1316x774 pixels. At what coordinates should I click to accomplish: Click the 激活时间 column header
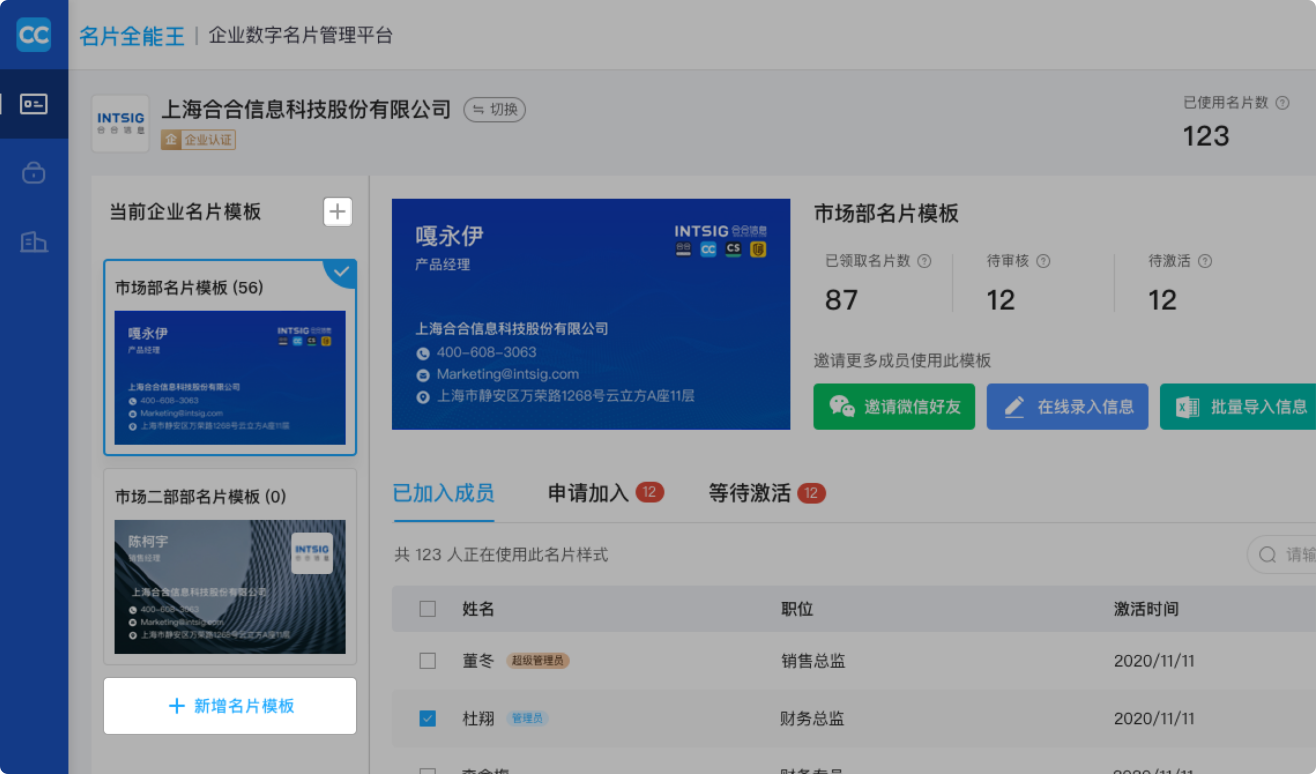pos(1146,608)
